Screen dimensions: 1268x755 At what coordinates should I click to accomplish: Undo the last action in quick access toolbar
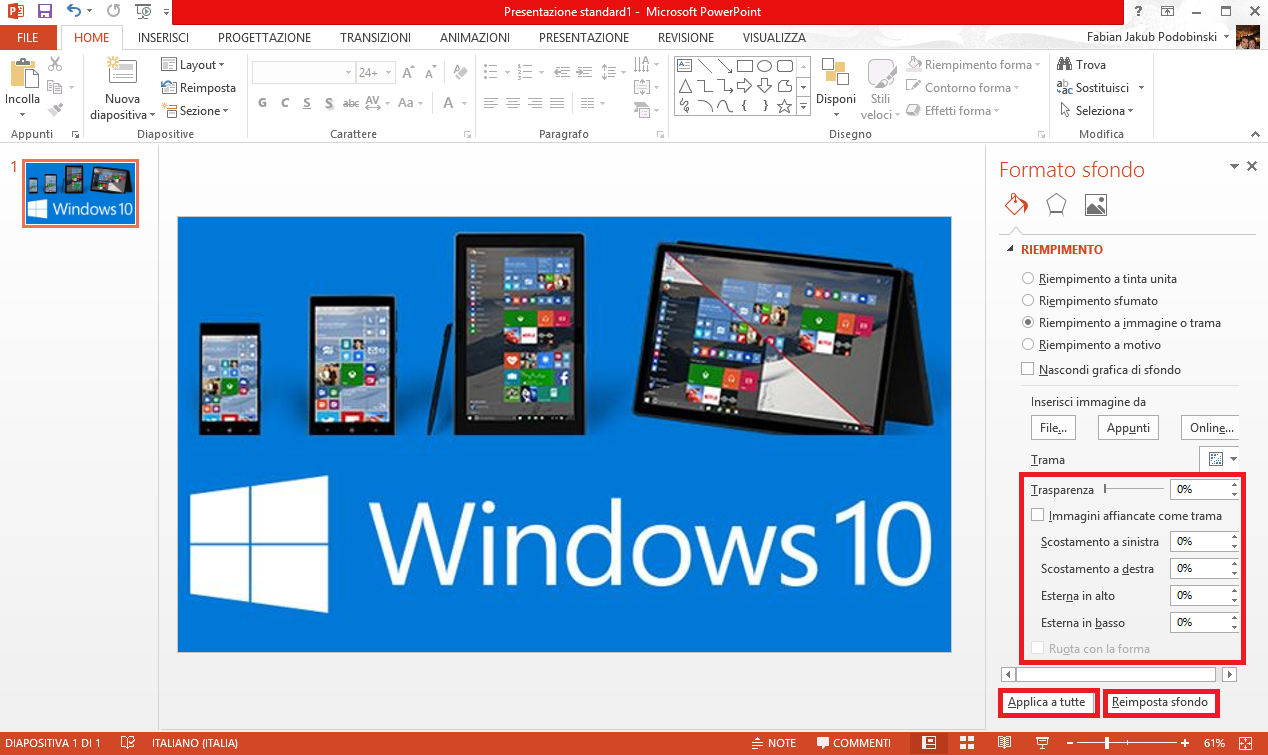point(74,11)
